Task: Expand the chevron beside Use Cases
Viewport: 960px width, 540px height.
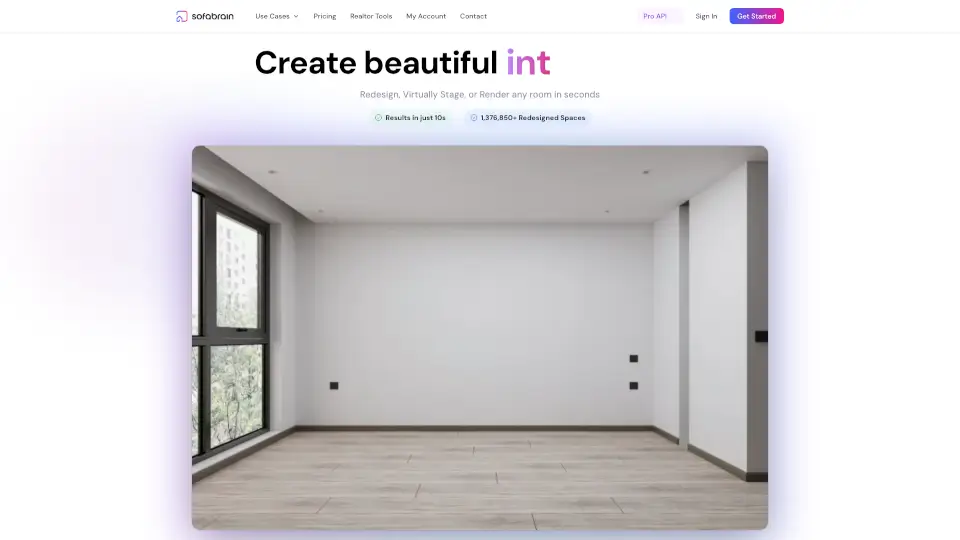Action: (x=296, y=16)
